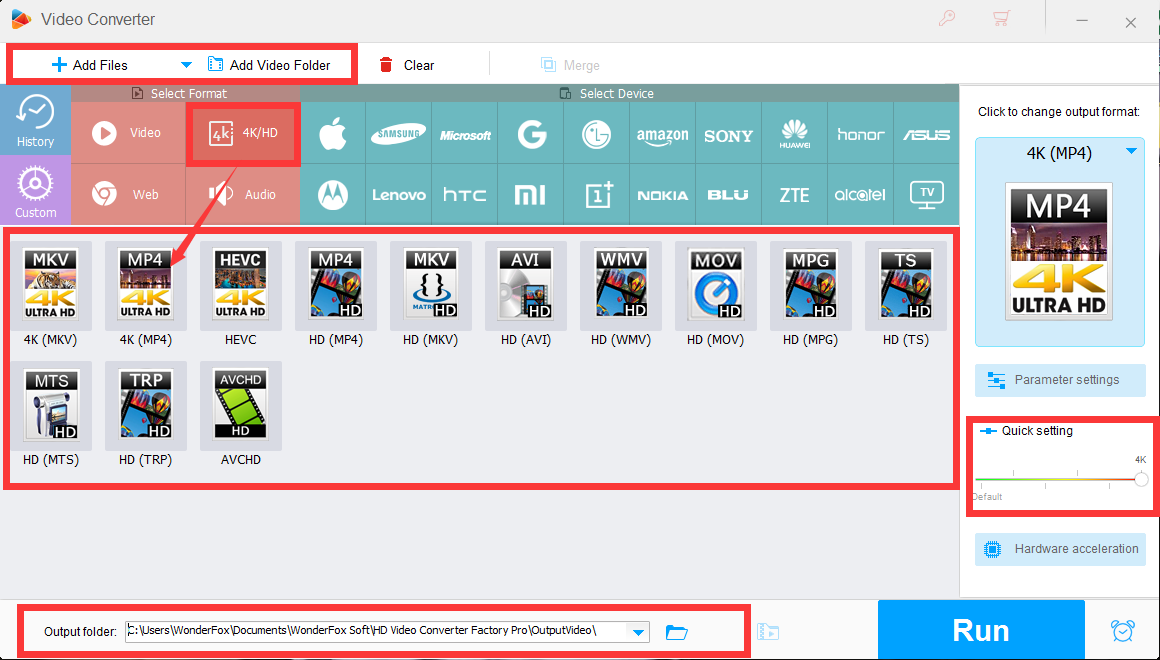Image resolution: width=1160 pixels, height=660 pixels.
Task: Select the Honor device brand
Action: 860,134
